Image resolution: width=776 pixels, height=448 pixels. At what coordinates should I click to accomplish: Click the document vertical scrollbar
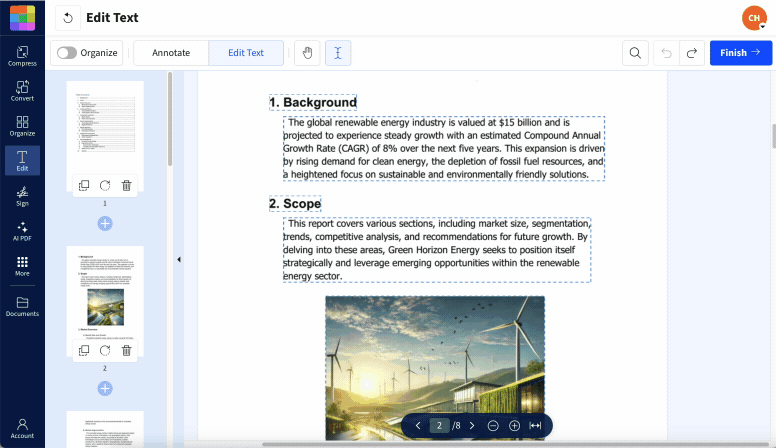774,136
